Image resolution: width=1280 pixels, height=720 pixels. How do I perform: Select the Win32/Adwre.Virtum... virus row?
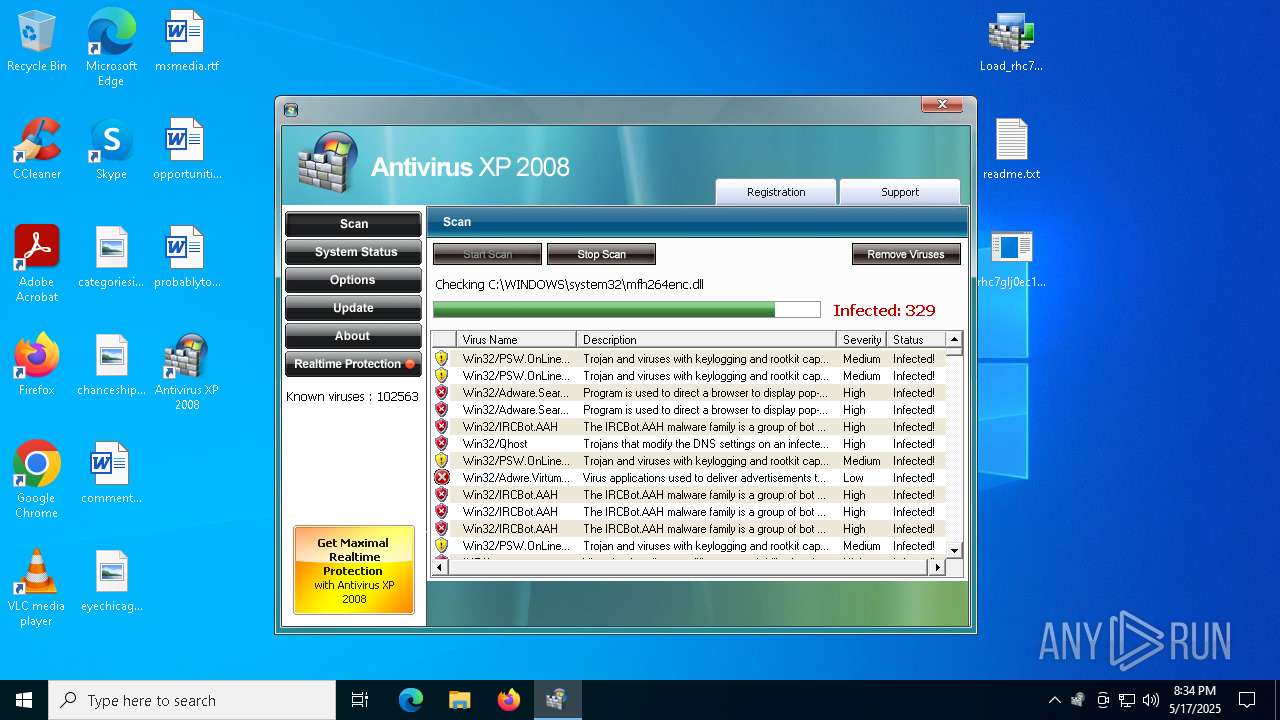click(x=688, y=478)
